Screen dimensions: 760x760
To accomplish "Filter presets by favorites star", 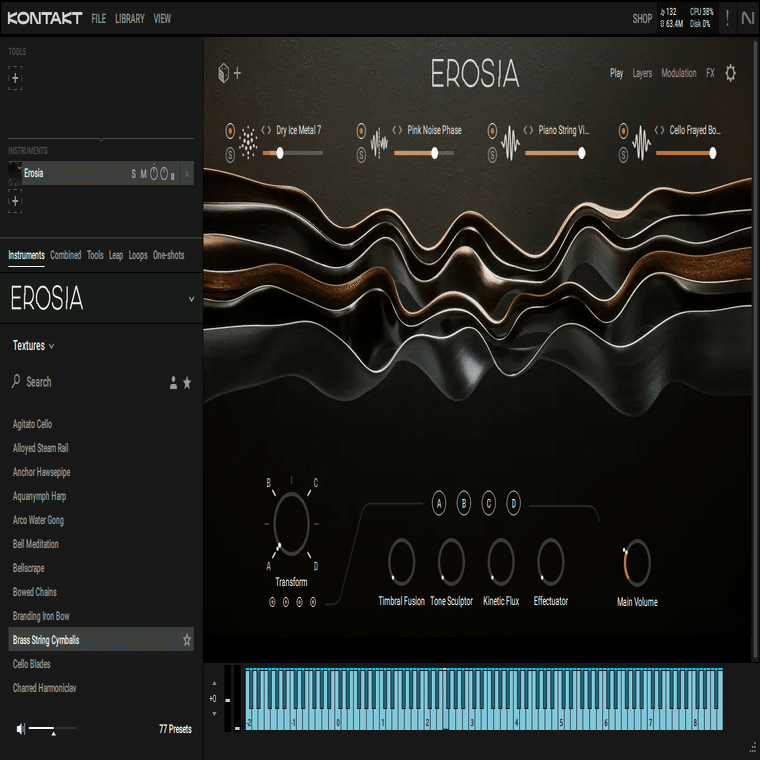I will (x=187, y=383).
